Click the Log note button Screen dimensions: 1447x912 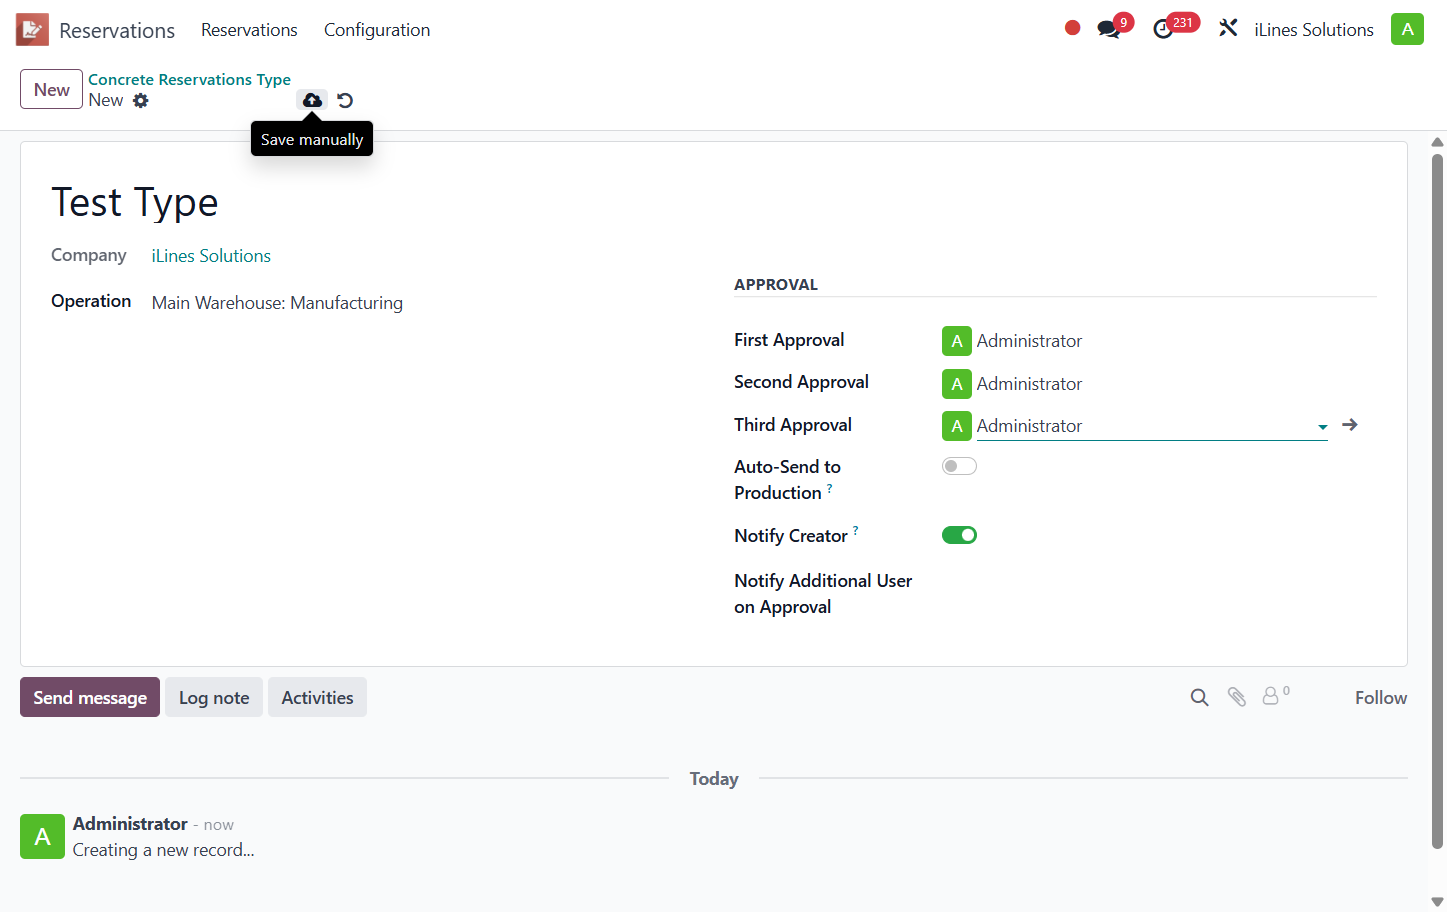[x=214, y=697]
